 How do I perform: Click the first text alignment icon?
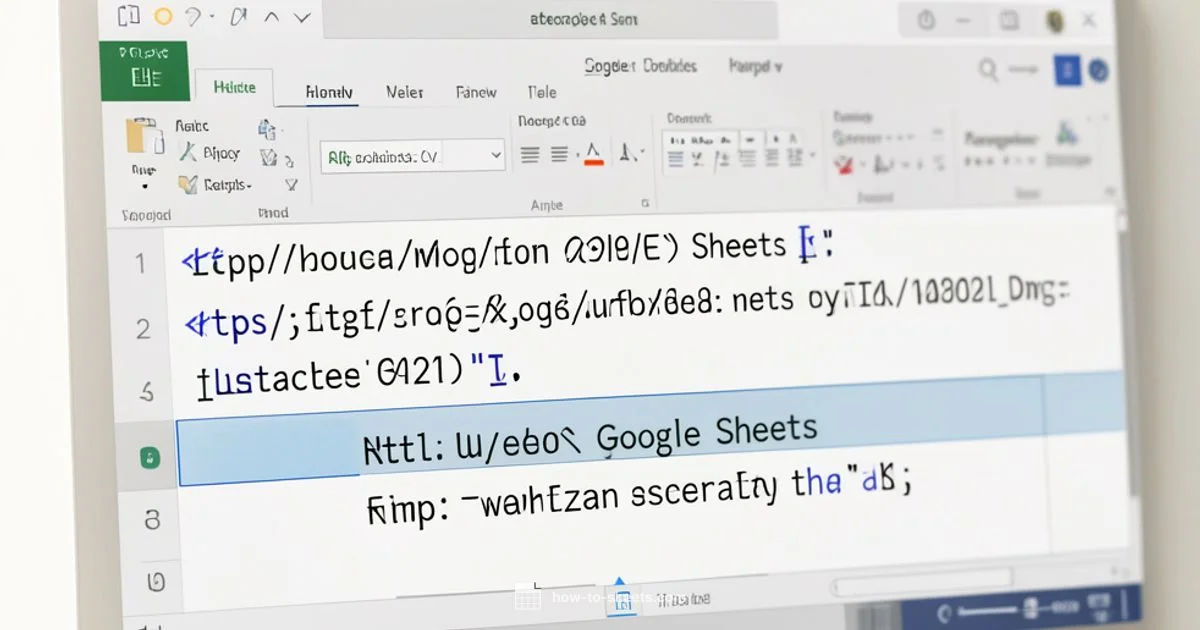click(x=530, y=154)
